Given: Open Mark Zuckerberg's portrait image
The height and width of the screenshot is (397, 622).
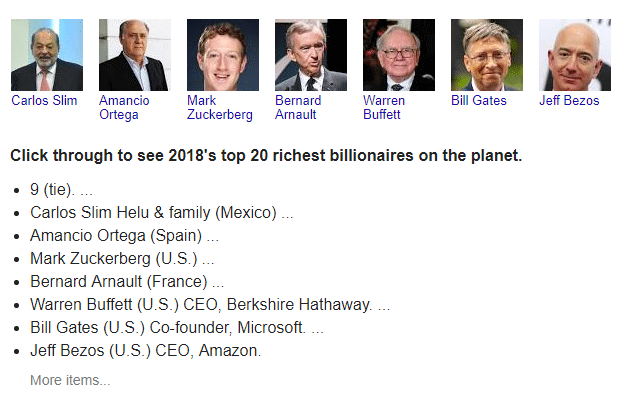Looking at the screenshot, I should [223, 55].
